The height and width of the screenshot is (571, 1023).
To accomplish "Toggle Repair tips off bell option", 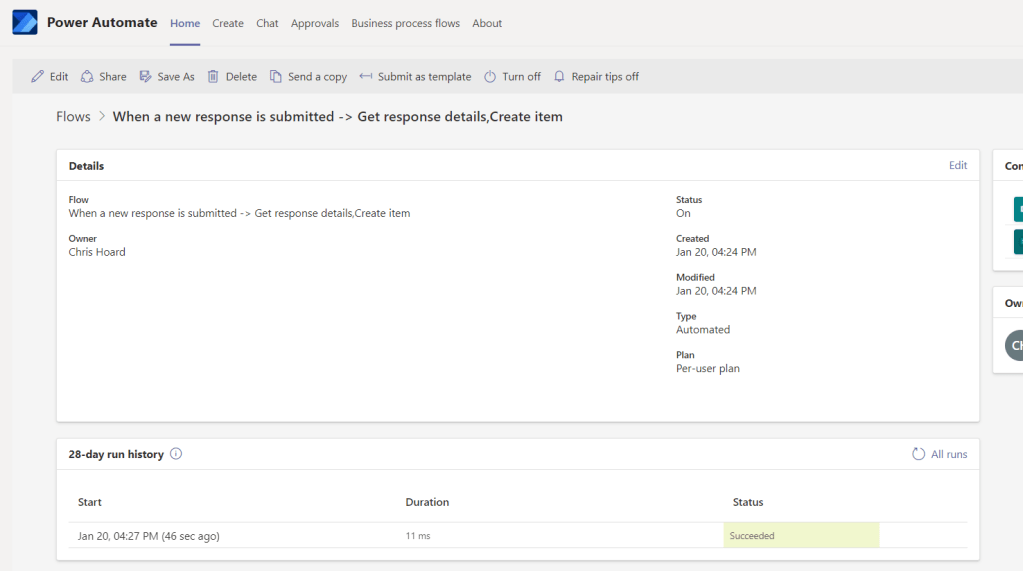I will 595,77.
